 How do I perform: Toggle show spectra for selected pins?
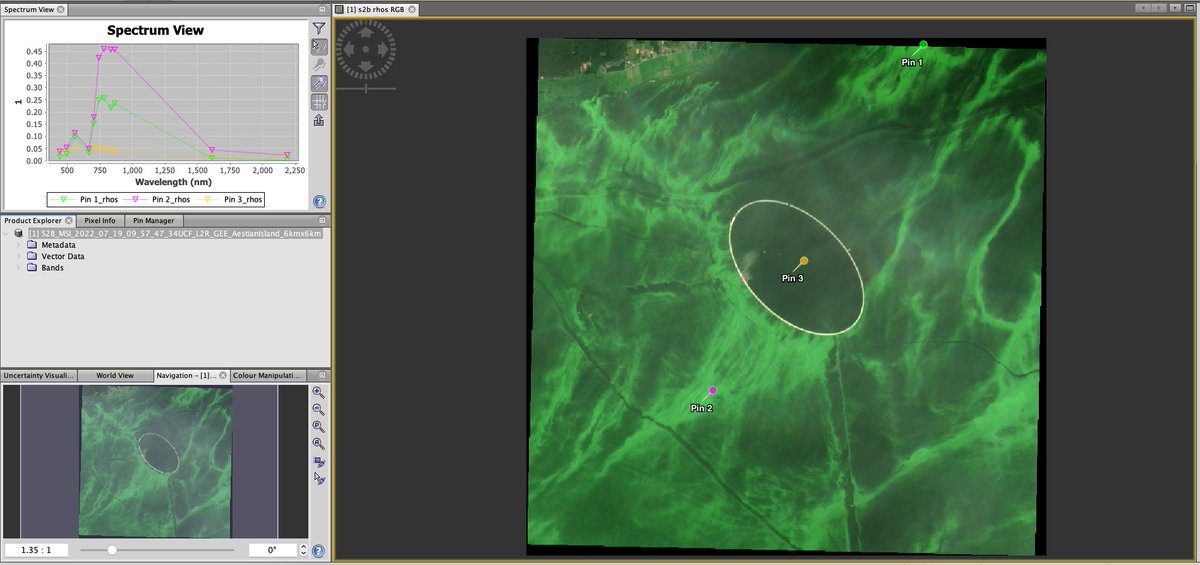319,65
